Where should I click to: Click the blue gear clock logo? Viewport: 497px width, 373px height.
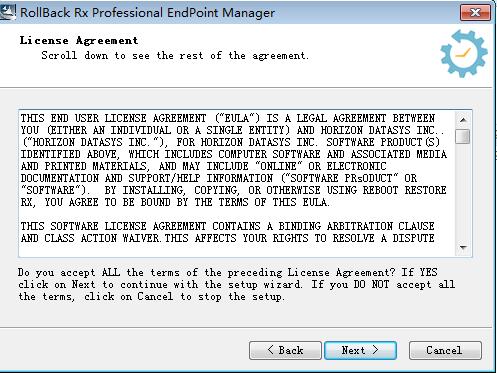[x=464, y=53]
